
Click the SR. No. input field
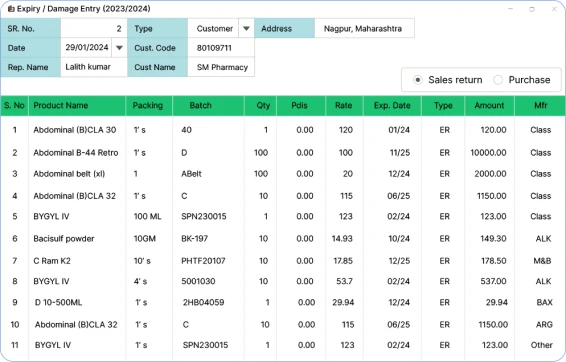pos(94,29)
